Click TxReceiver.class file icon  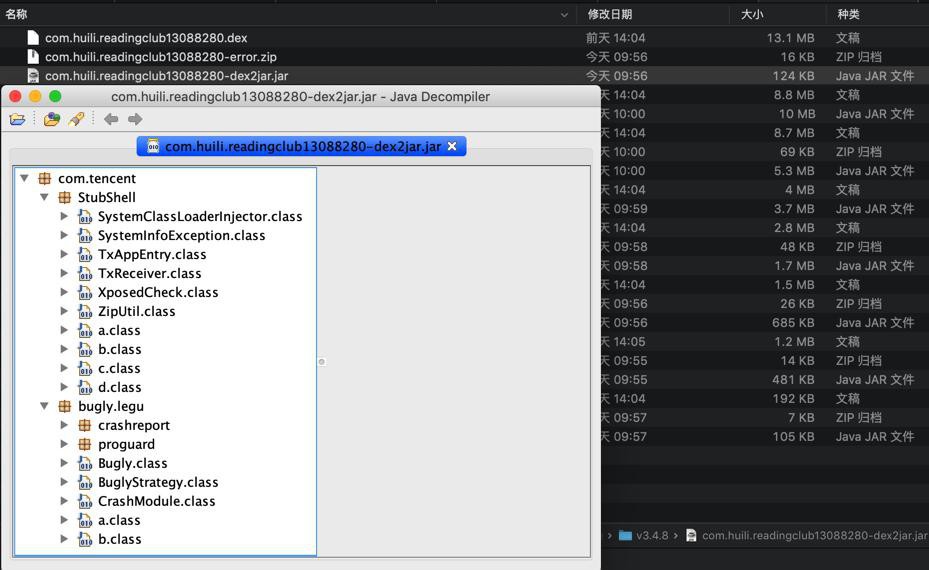coord(85,274)
